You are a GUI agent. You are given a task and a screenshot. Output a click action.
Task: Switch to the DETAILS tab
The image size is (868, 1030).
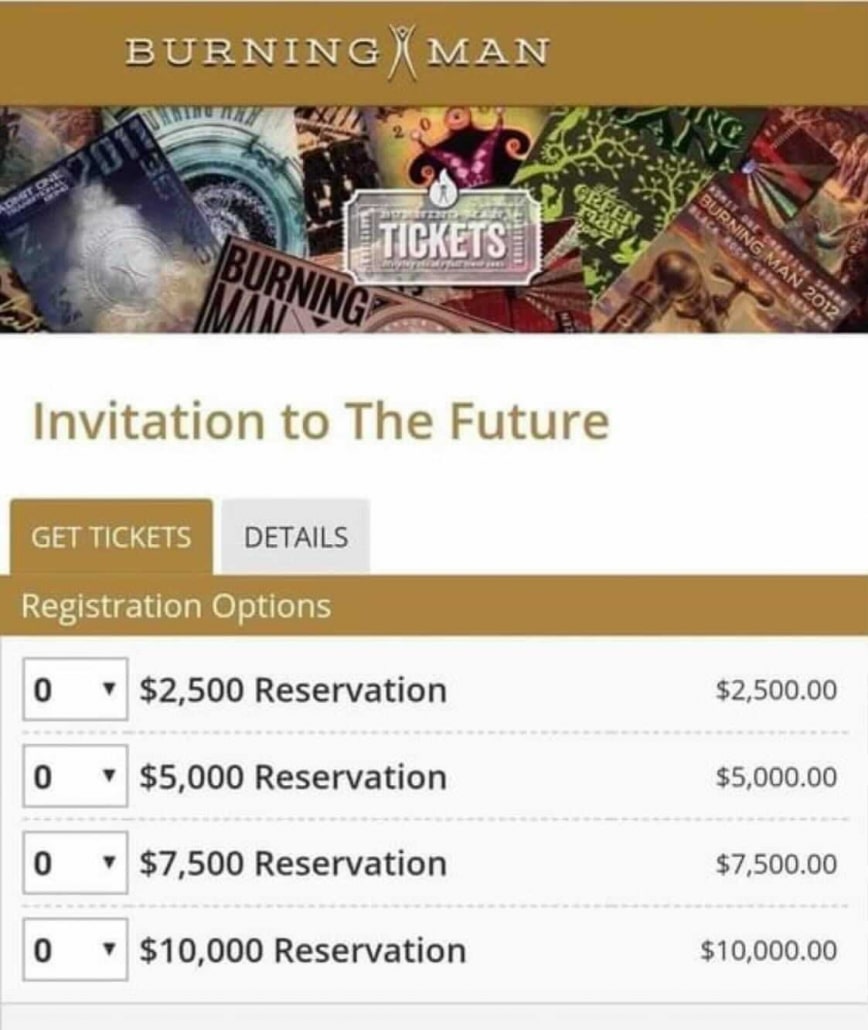[296, 537]
